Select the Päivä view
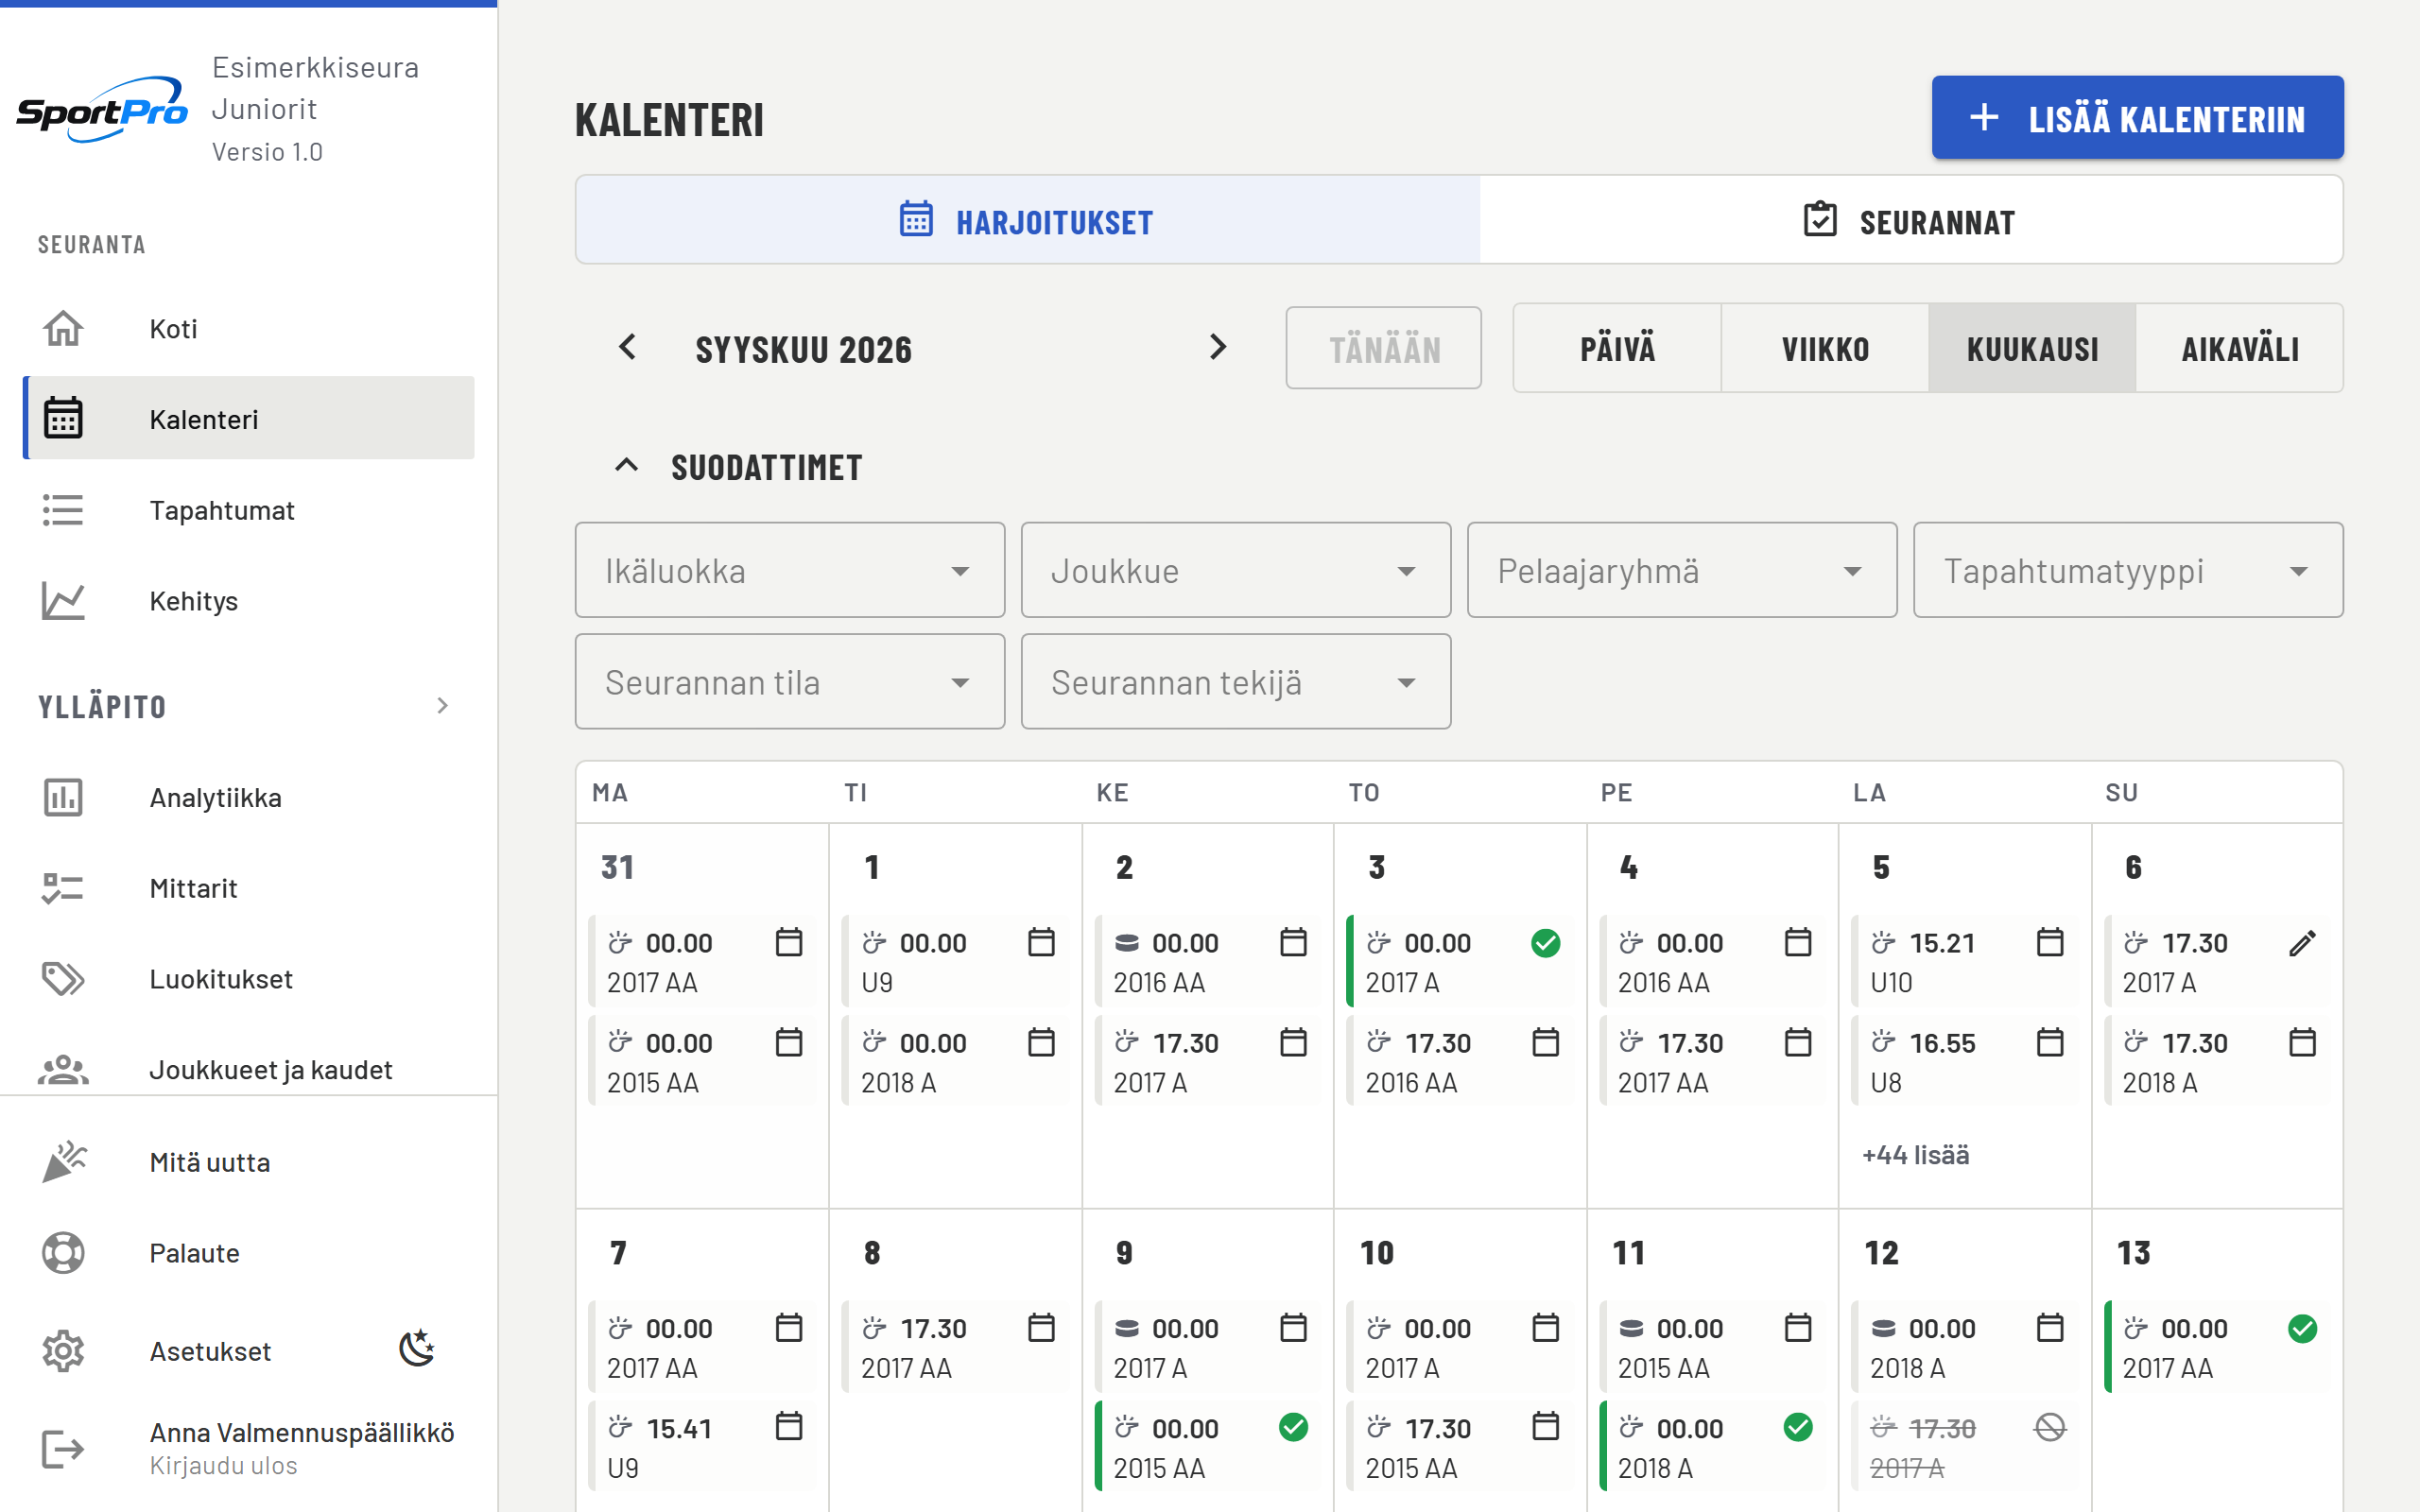 tap(1617, 348)
